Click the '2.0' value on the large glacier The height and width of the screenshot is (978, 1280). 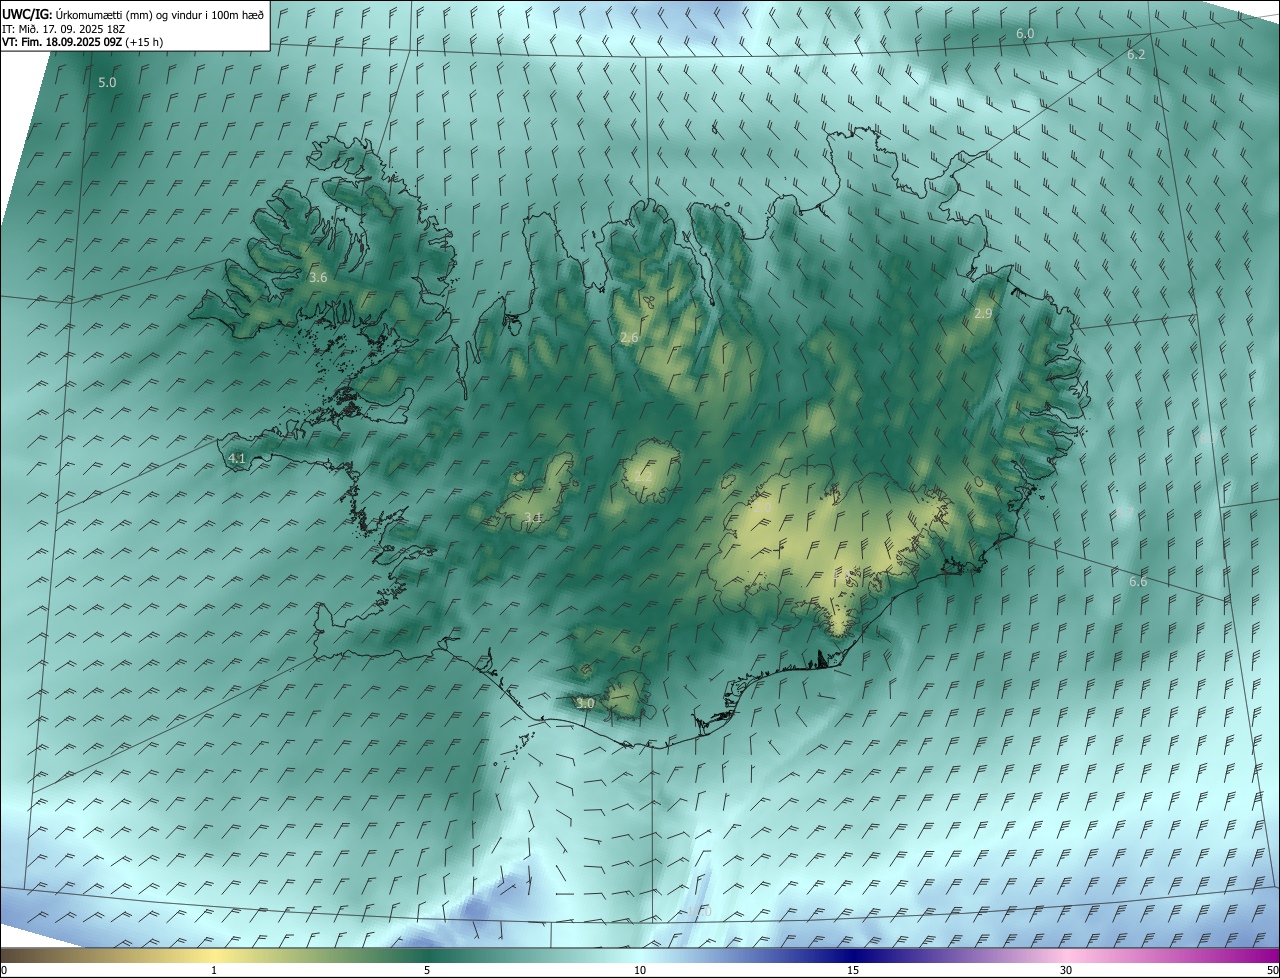pyautogui.click(x=762, y=507)
